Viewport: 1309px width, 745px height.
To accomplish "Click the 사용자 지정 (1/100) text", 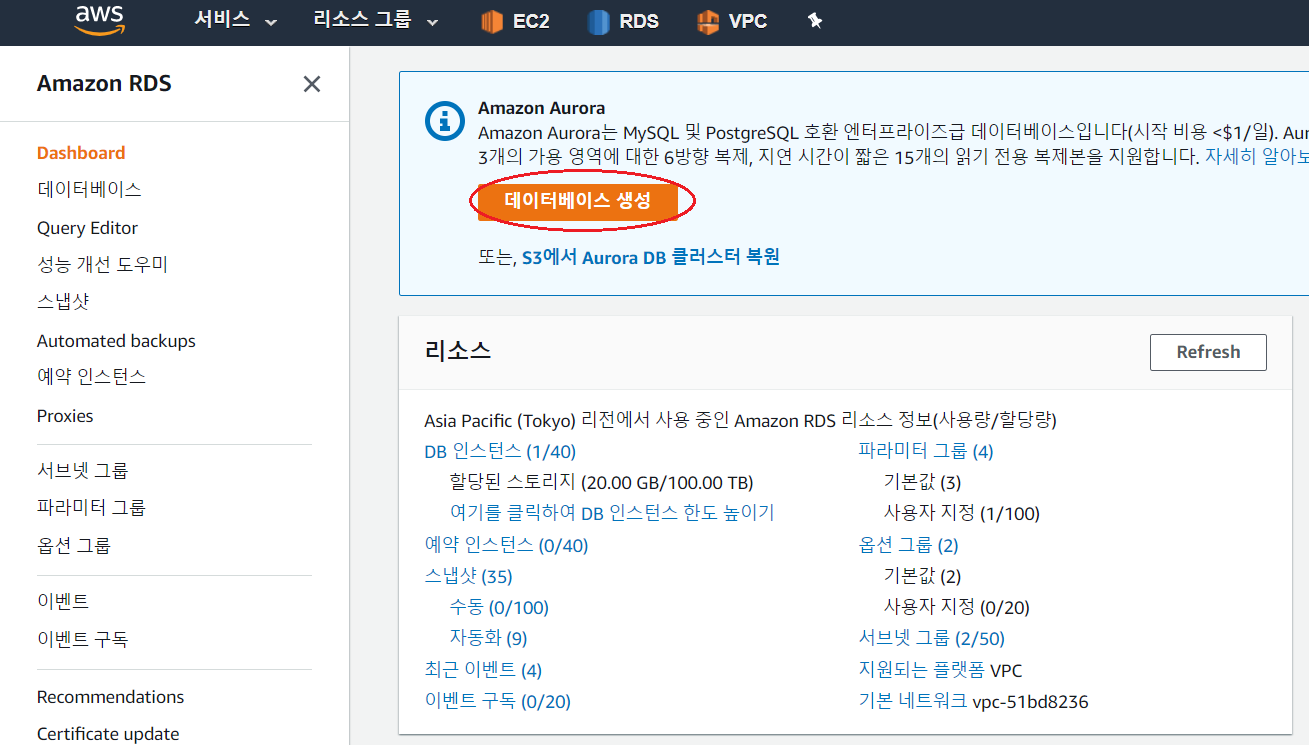I will [x=962, y=514].
